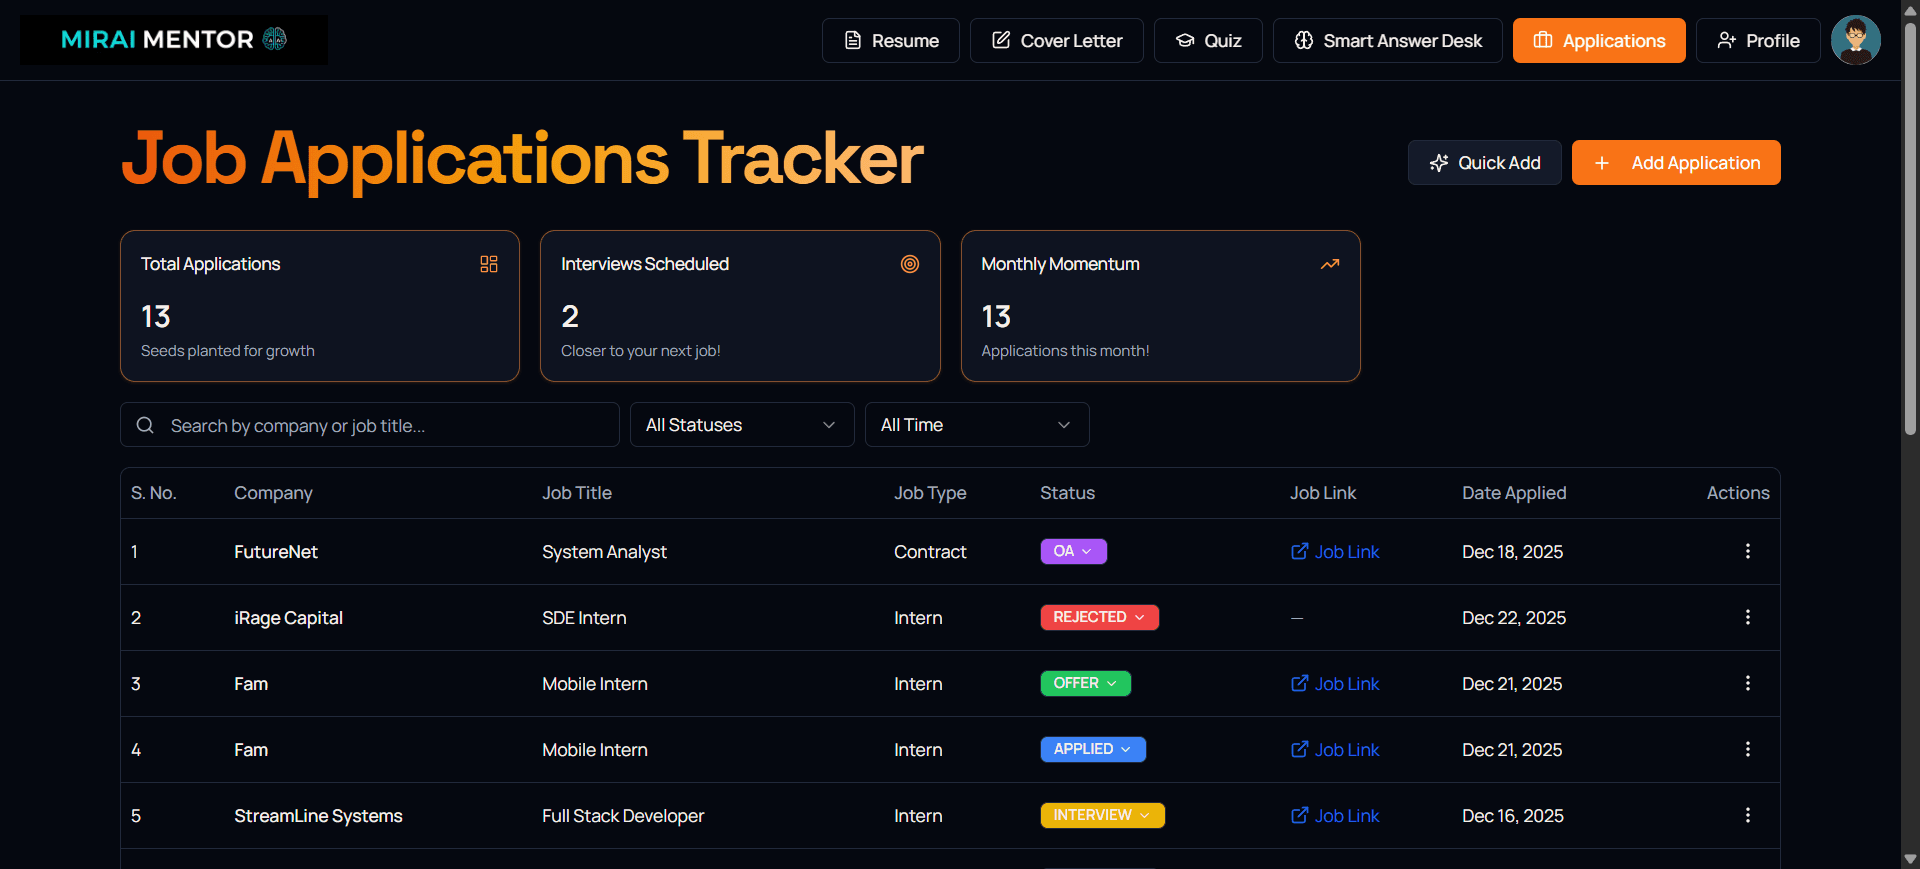Open actions menu for iRage Capital row
Viewport: 1920px width, 869px height.
click(x=1748, y=618)
